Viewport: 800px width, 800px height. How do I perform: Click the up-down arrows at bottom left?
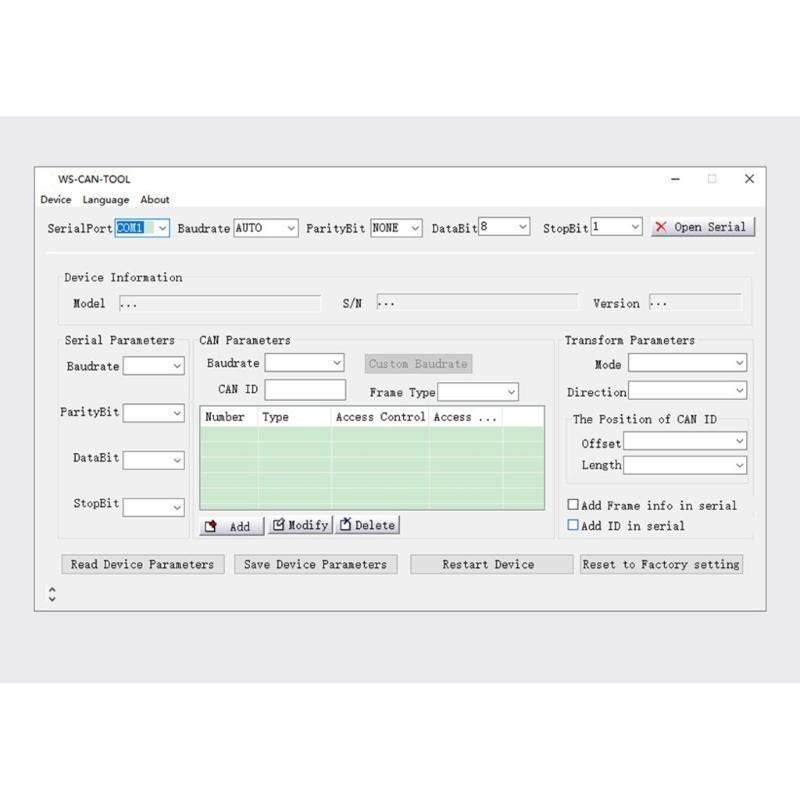click(x=52, y=594)
